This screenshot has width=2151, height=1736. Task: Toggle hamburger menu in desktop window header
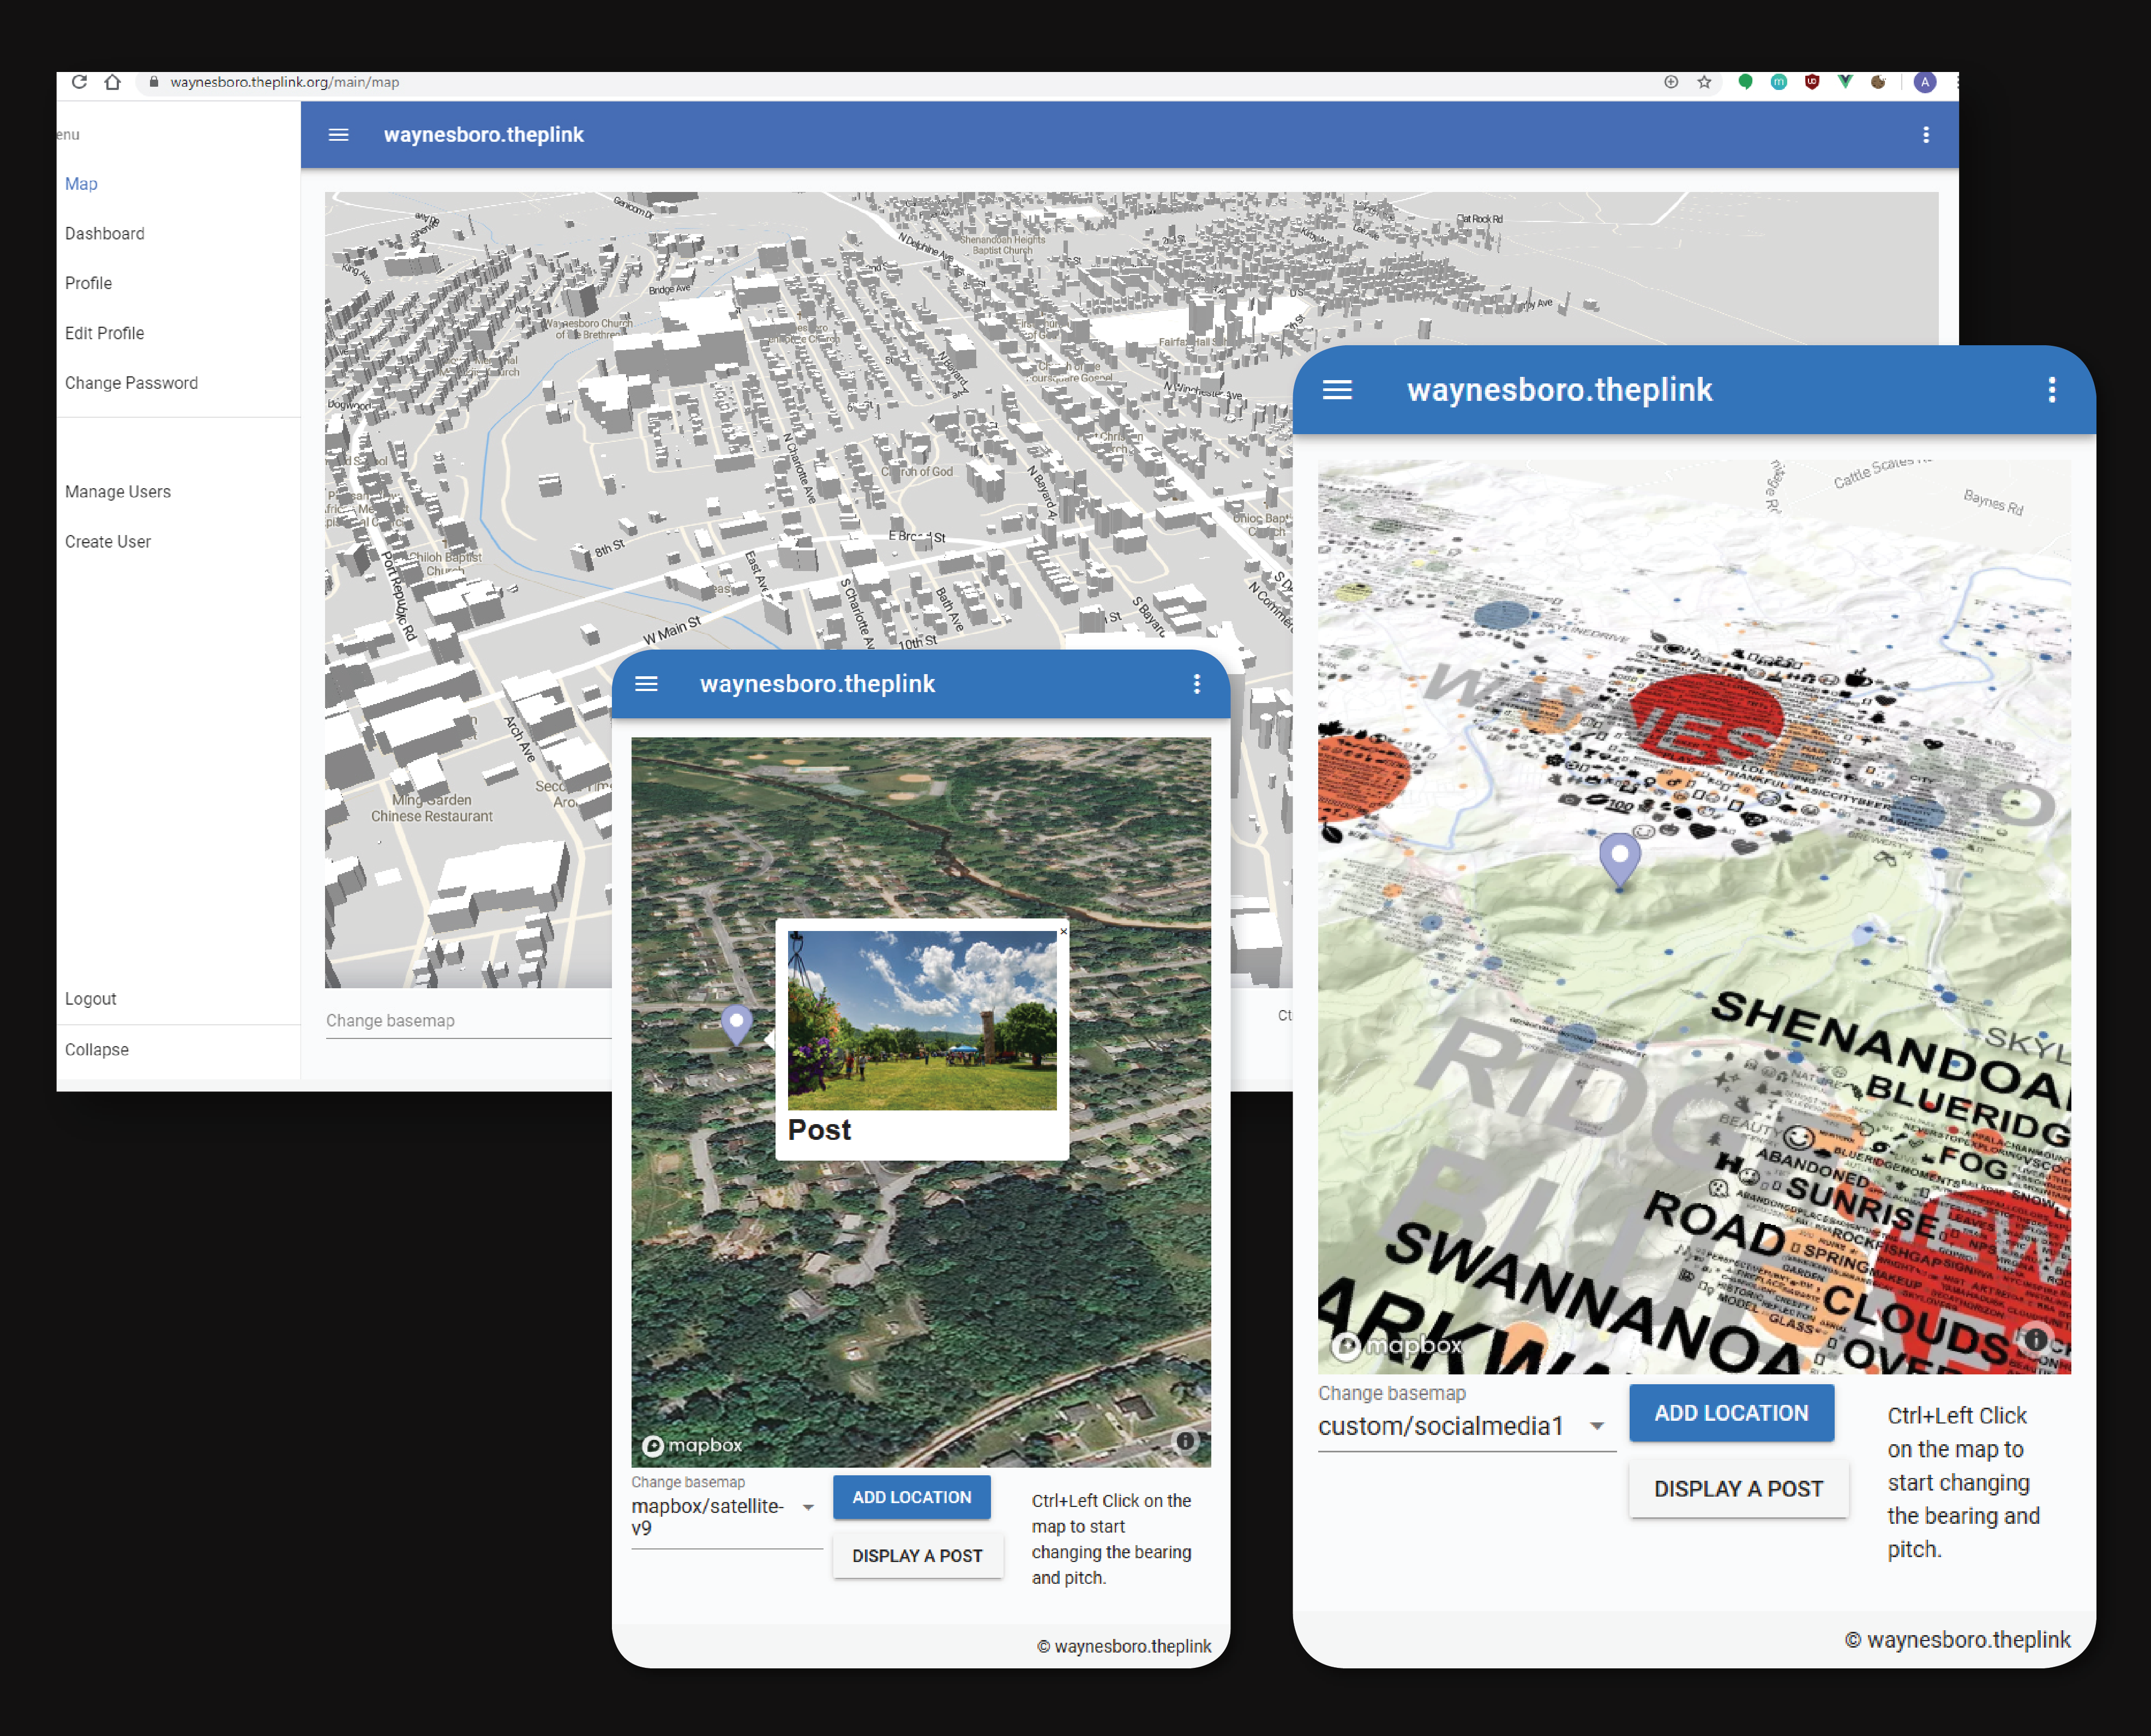[339, 135]
